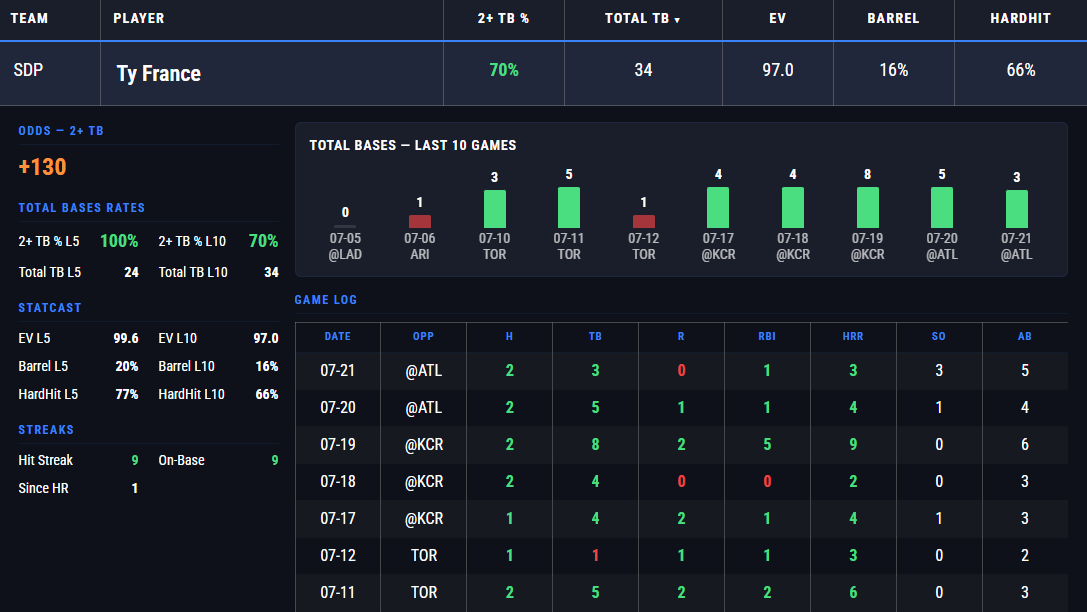The image size is (1087, 612).
Task: Click the H game log header
Action: [510, 336]
